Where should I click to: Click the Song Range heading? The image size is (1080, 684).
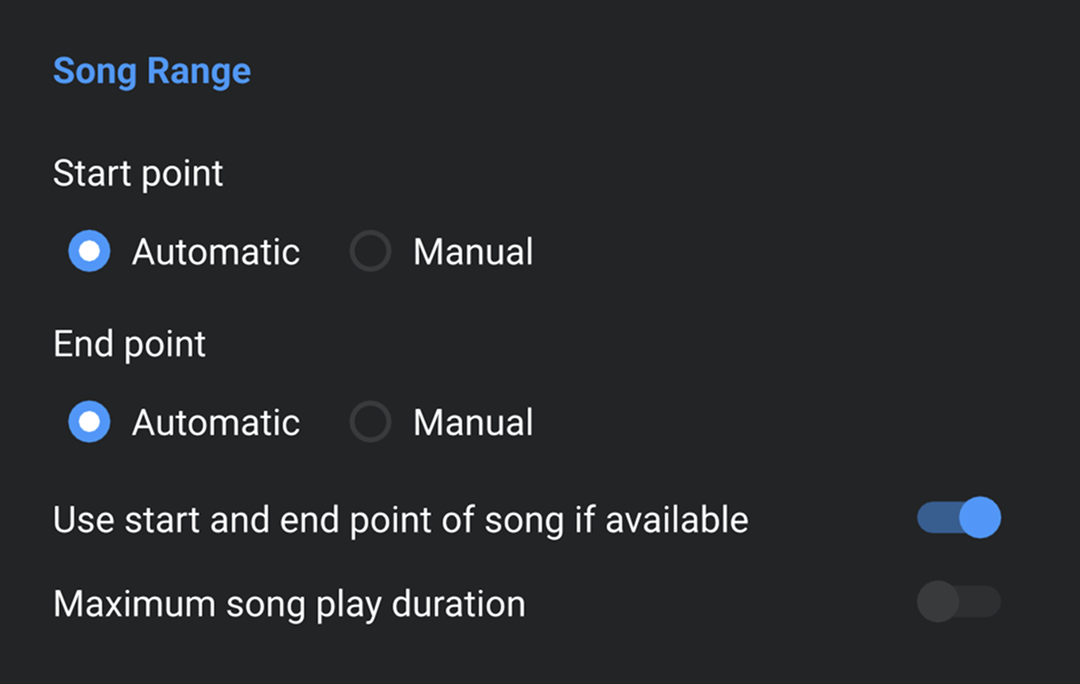(152, 70)
